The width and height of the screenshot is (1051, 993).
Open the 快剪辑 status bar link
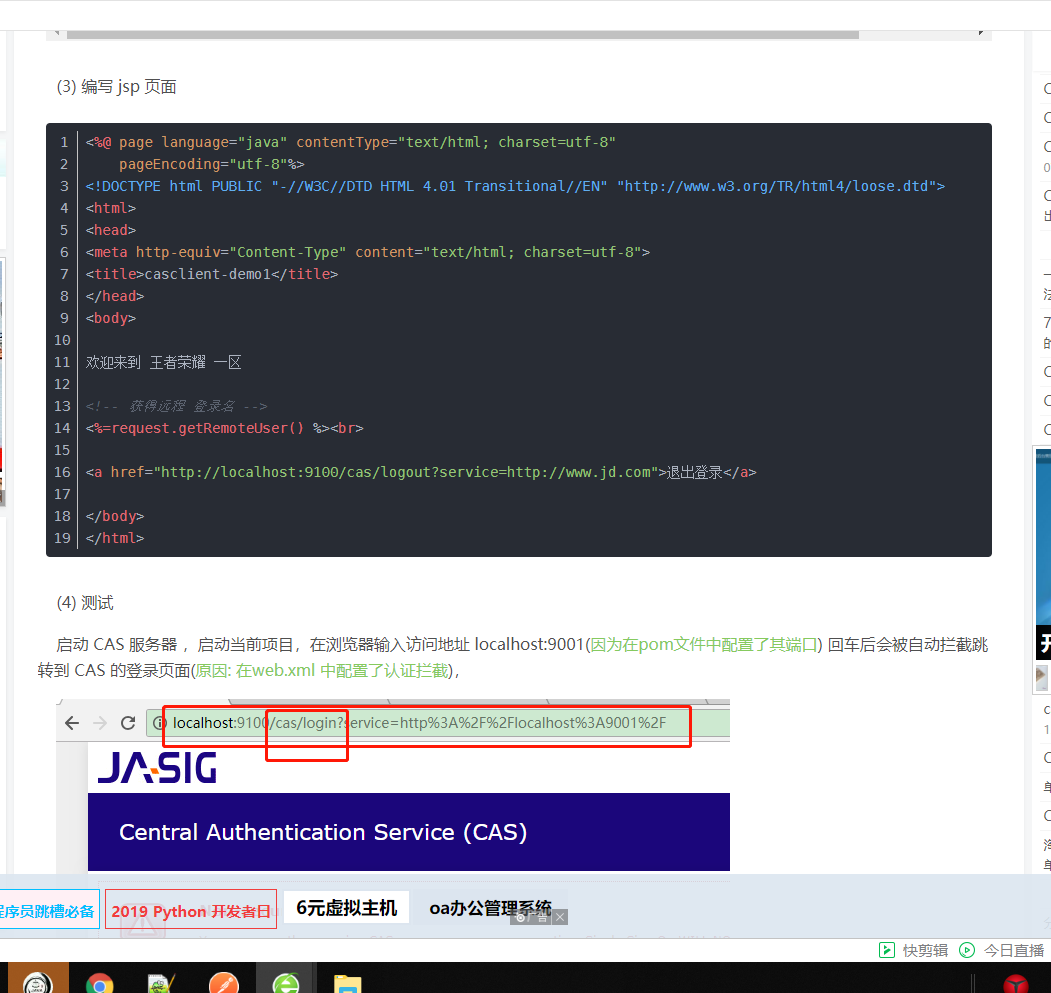coord(924,950)
